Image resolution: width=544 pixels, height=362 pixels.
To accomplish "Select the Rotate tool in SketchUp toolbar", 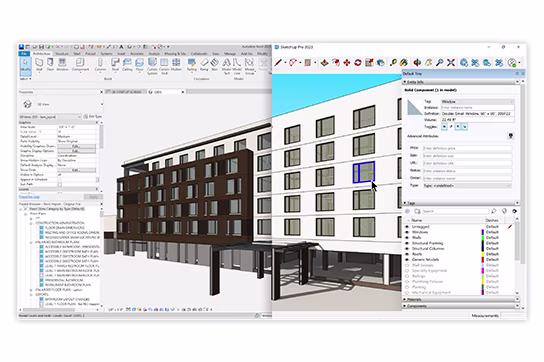I will pos(358,62).
